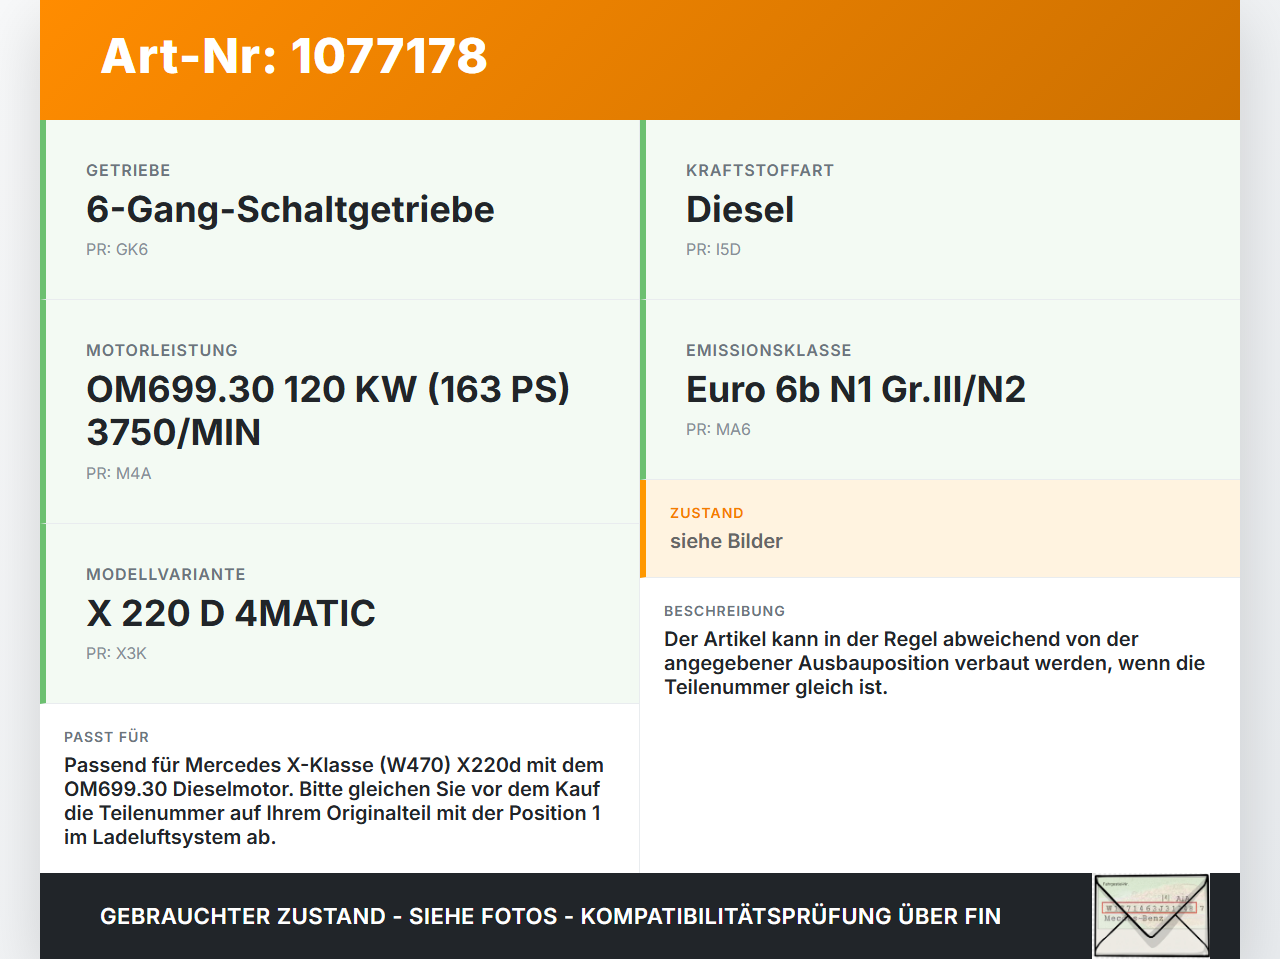Click the code 'PR: GK6'
Image resolution: width=1280 pixels, height=959 pixels.
tap(117, 249)
